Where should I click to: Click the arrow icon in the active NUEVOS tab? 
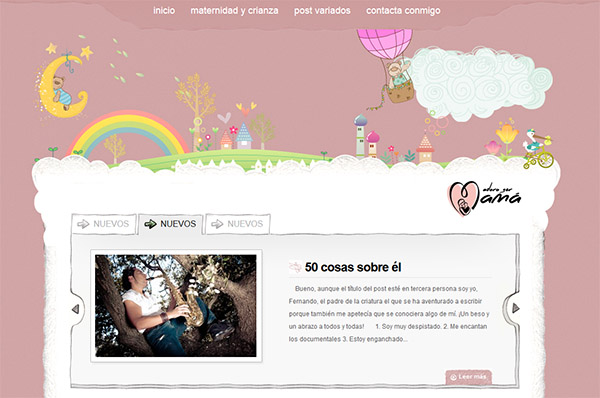(150, 224)
